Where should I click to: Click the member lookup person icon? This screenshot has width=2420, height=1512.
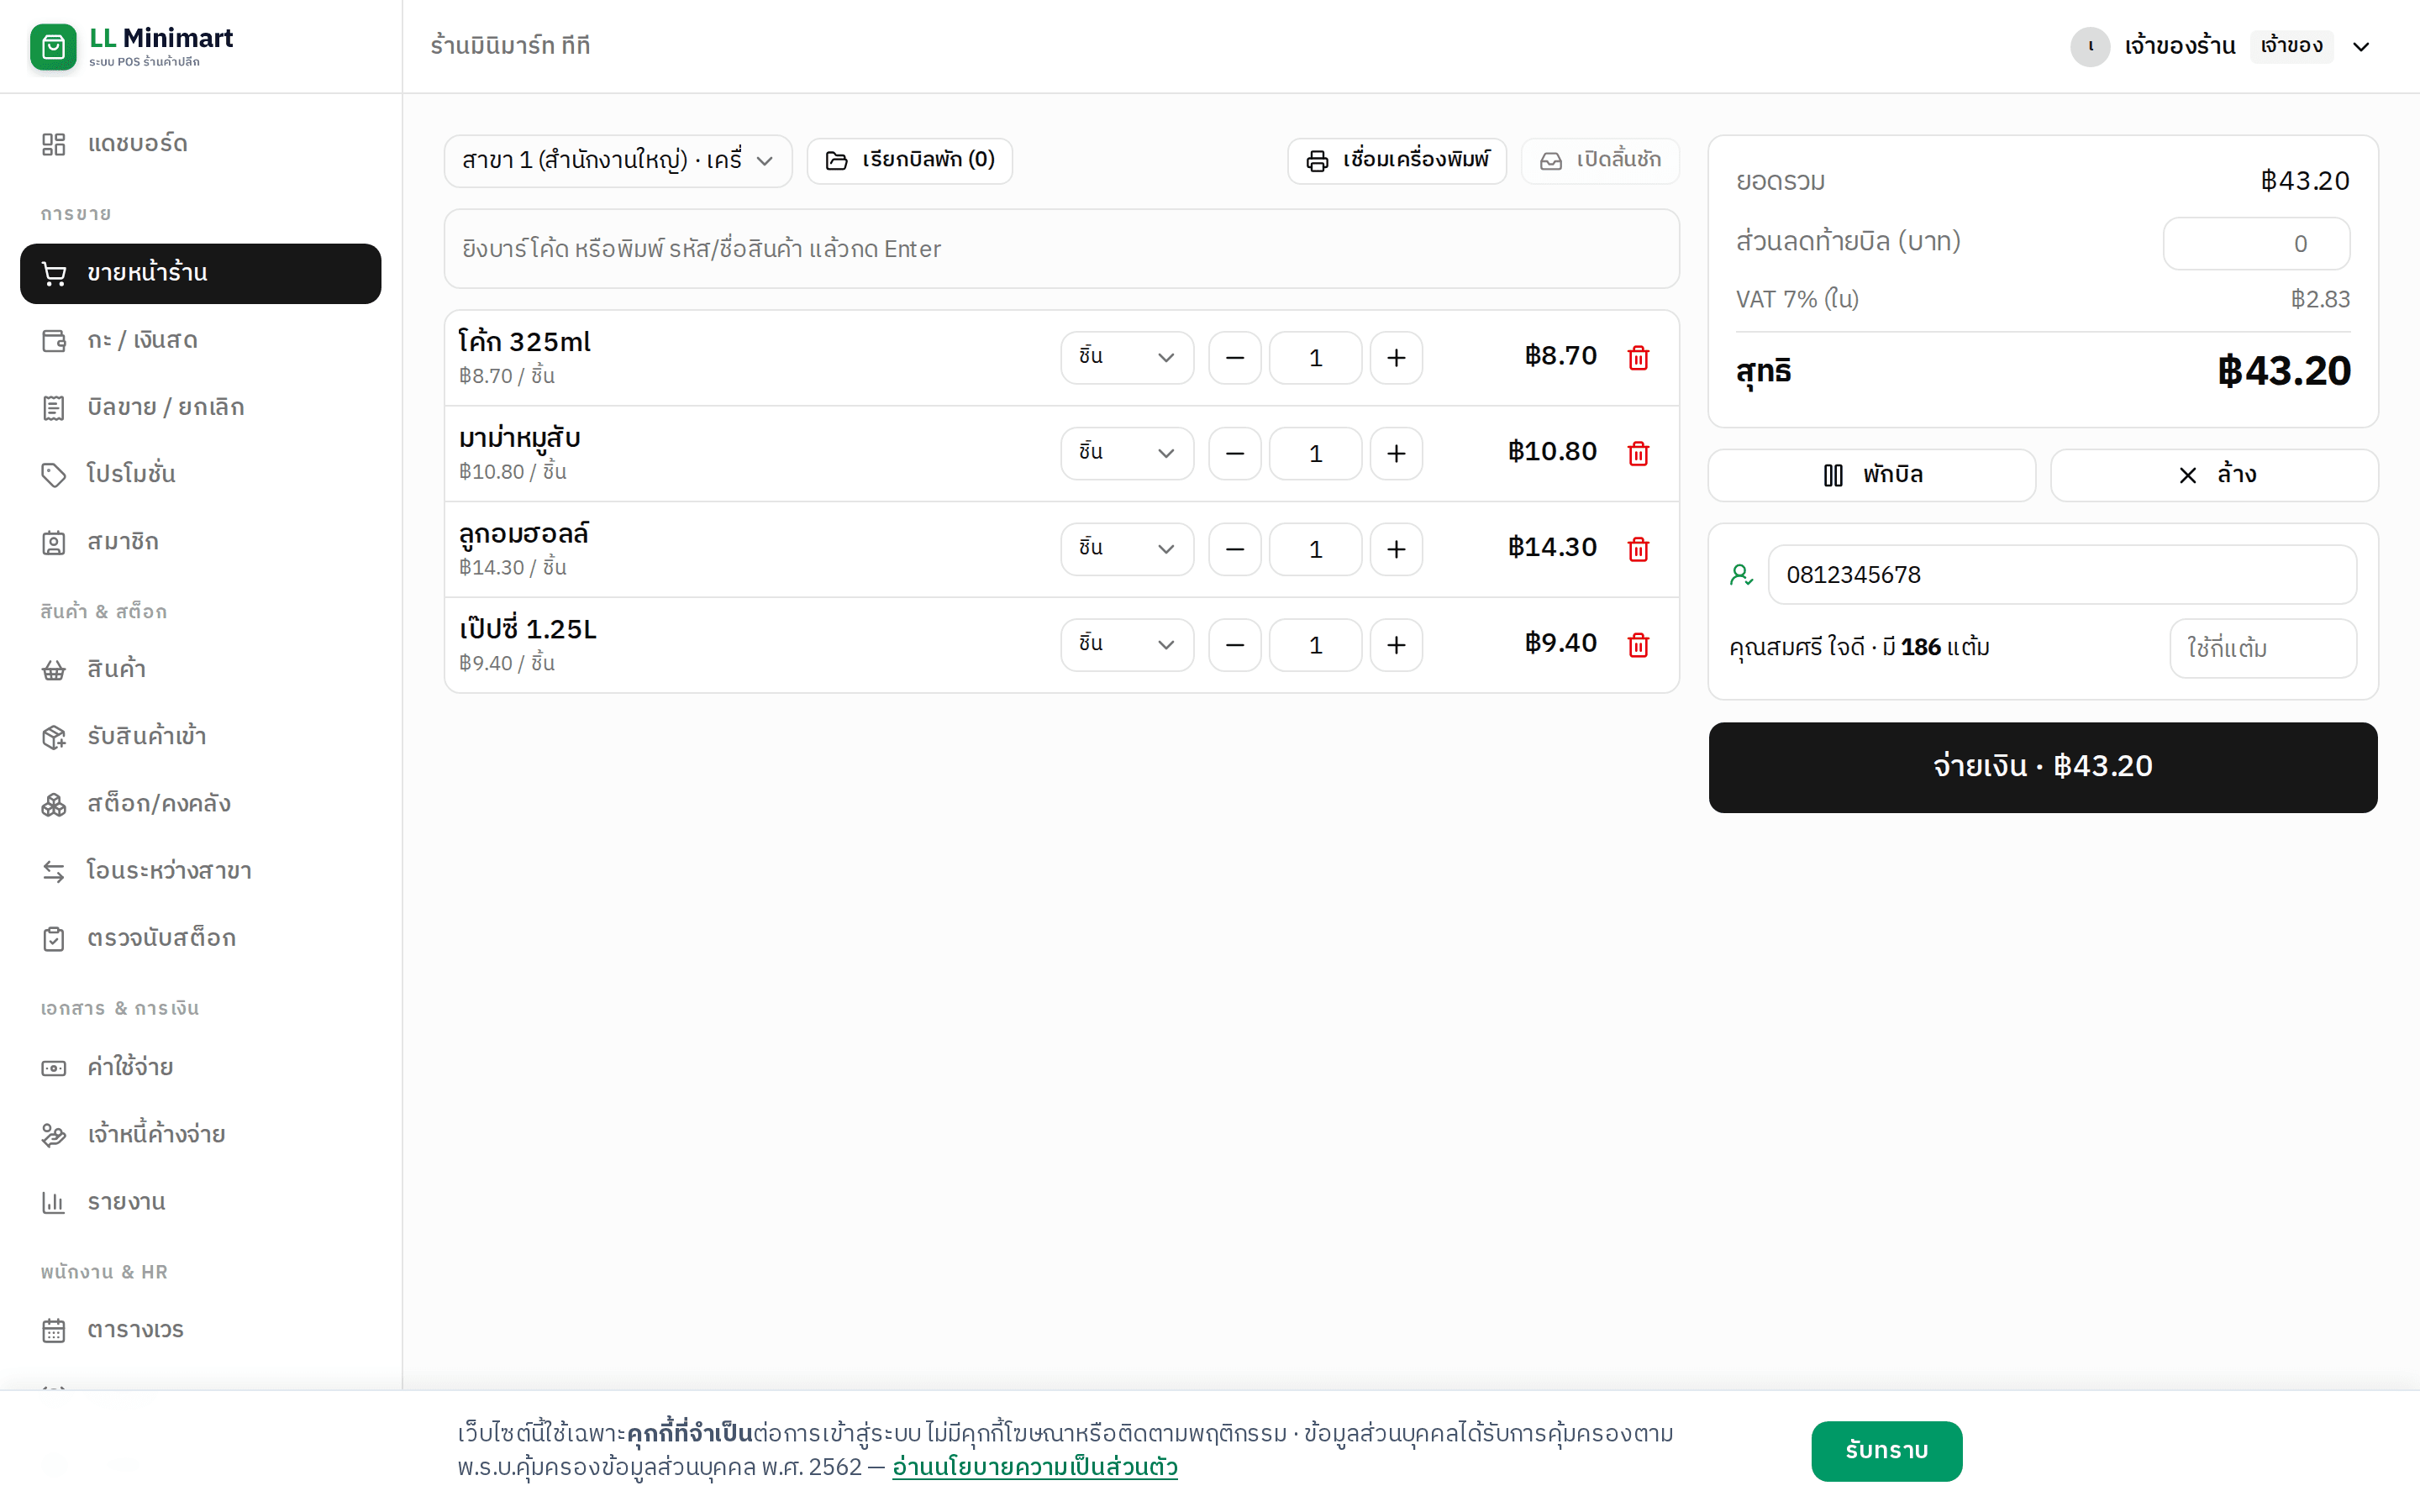pos(1741,575)
